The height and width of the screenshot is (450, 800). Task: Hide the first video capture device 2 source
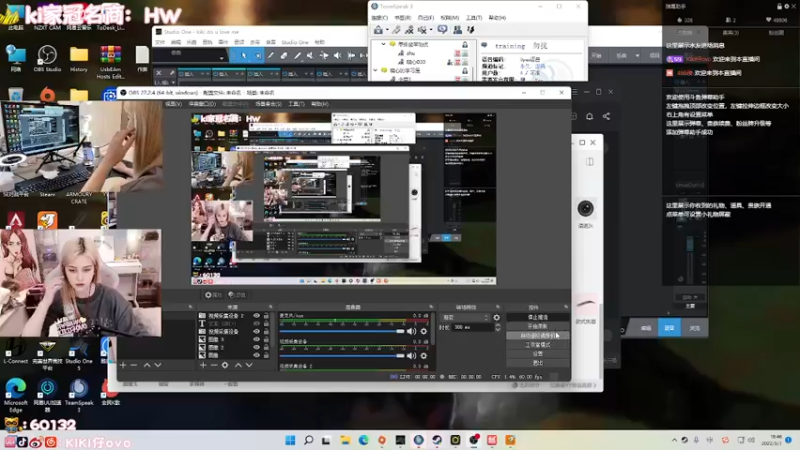(256, 316)
